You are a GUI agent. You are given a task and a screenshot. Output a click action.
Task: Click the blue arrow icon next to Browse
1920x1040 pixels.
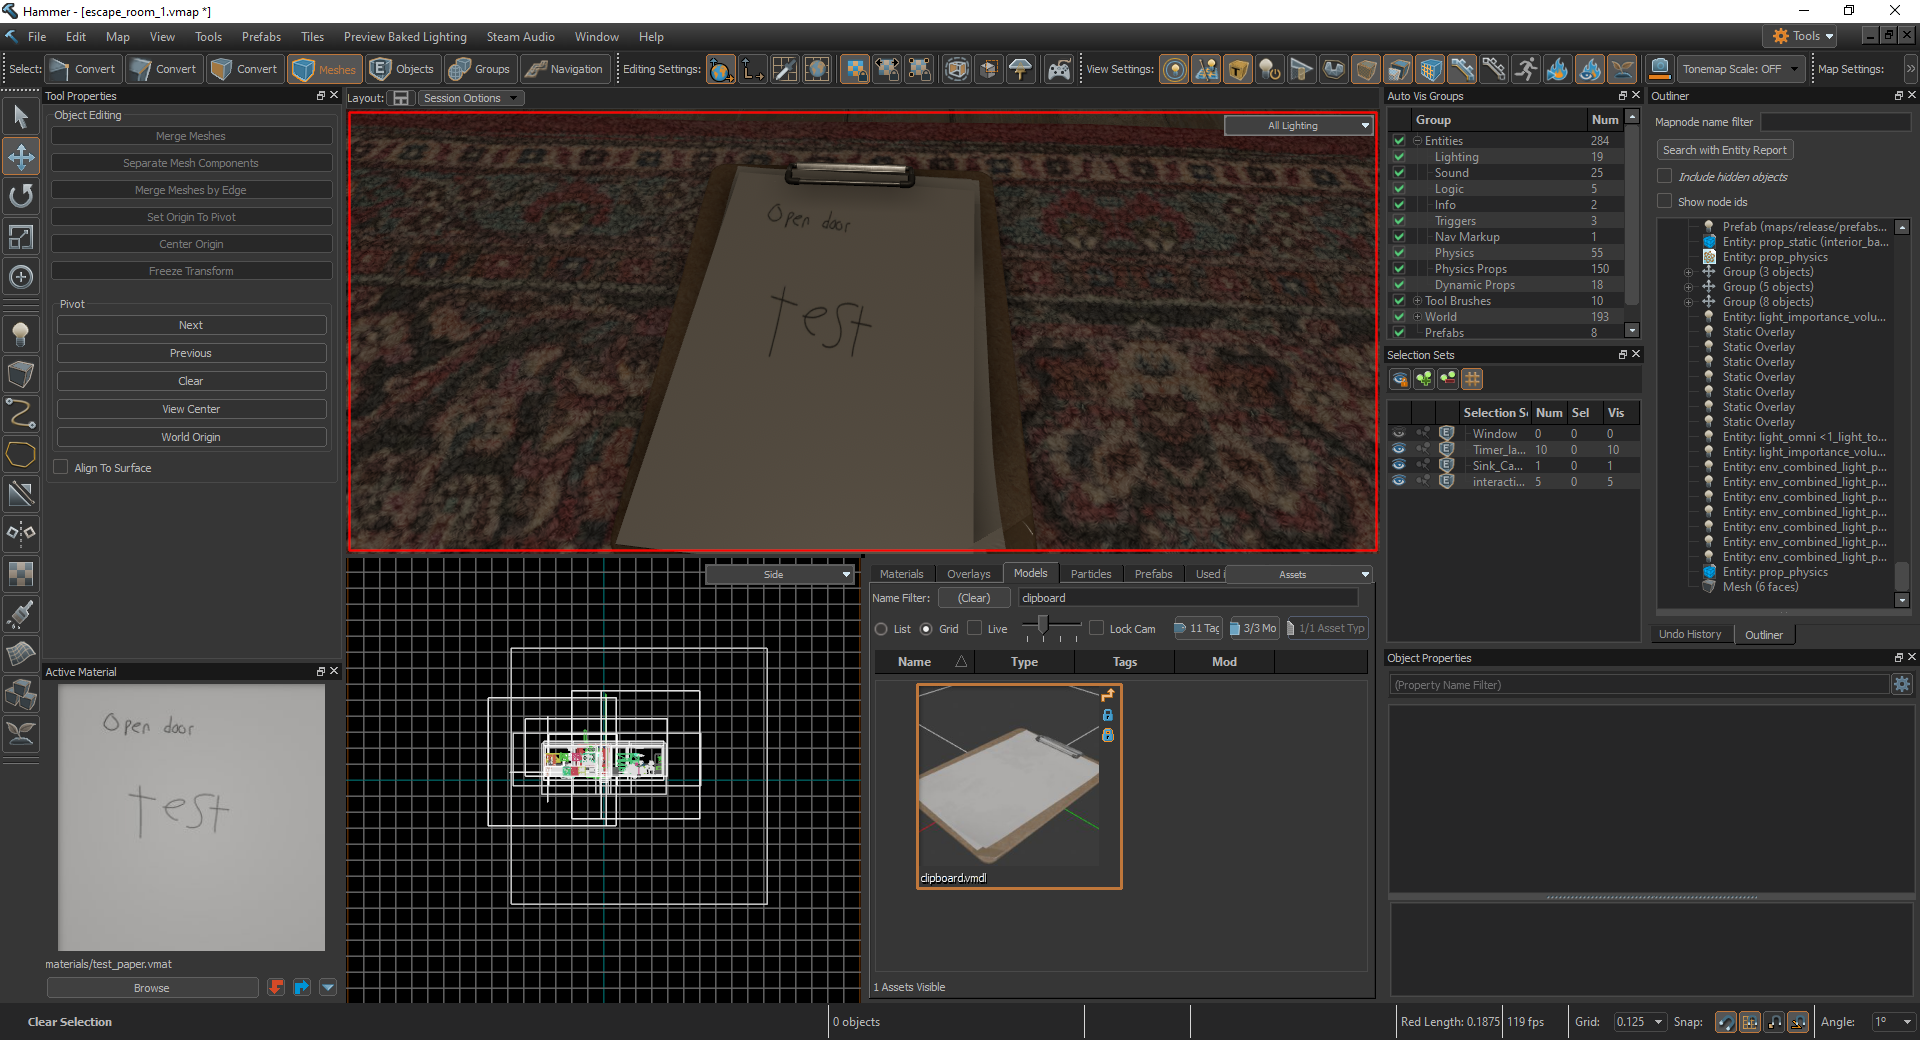[302, 987]
